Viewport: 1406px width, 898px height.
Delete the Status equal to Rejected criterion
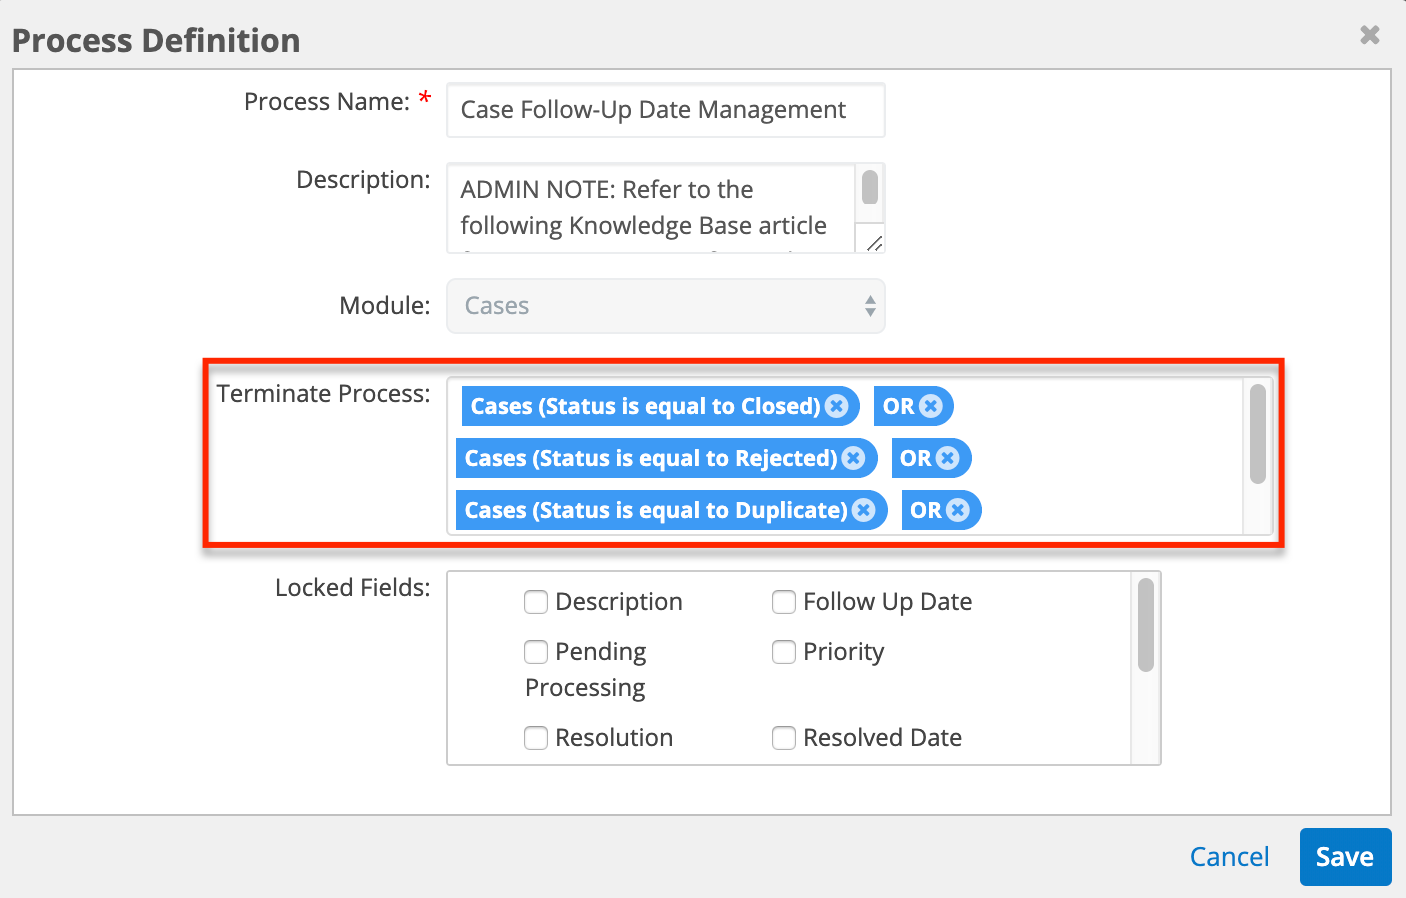(x=853, y=458)
